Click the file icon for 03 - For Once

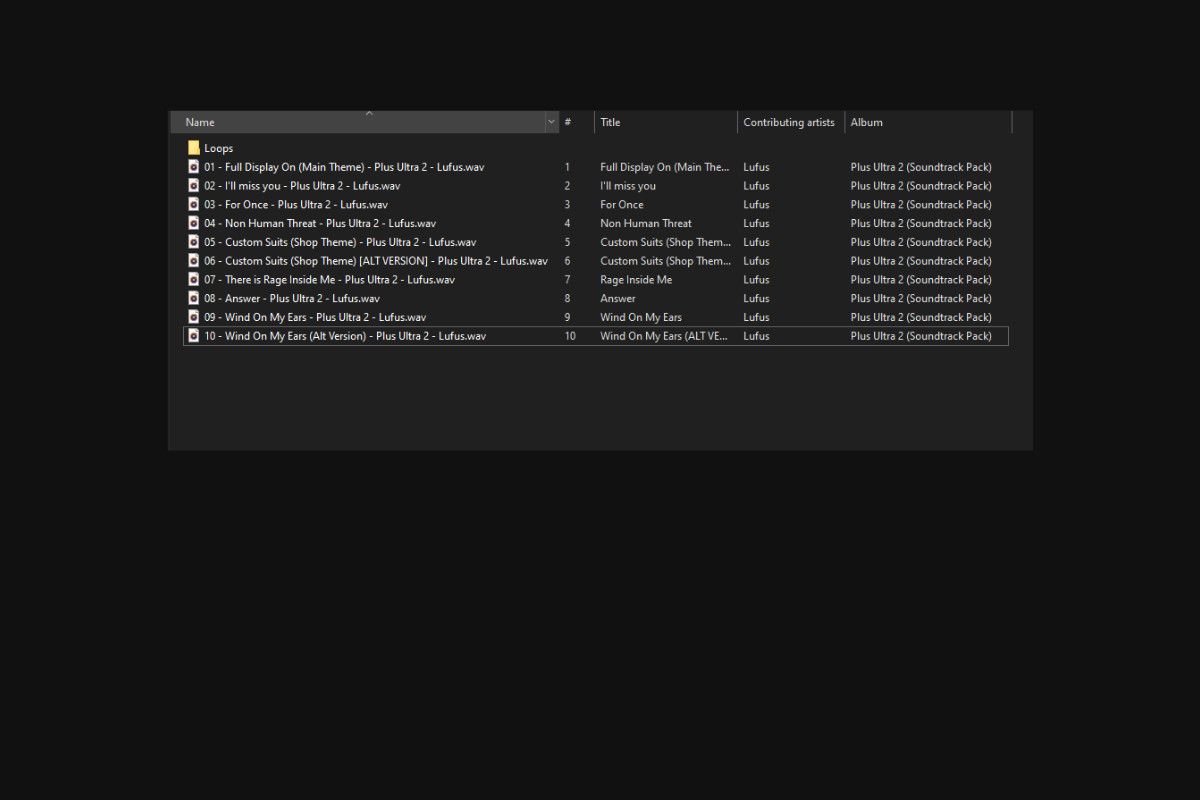[194, 205]
